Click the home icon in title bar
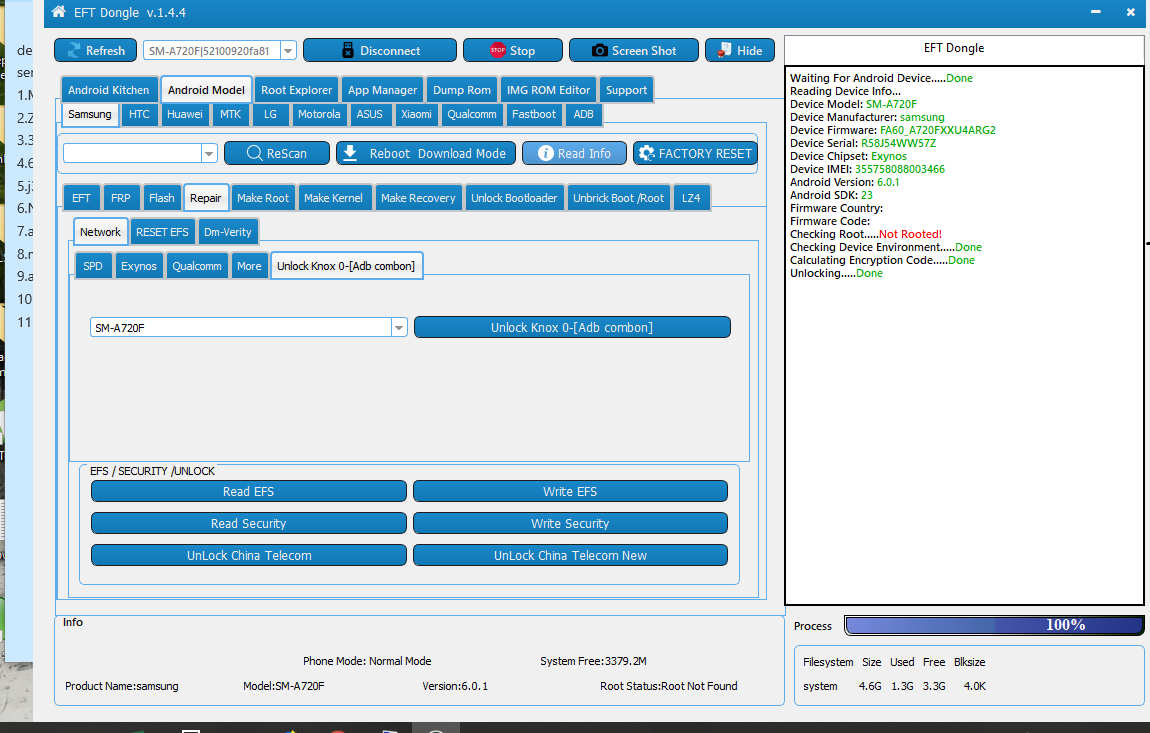 click(x=59, y=12)
